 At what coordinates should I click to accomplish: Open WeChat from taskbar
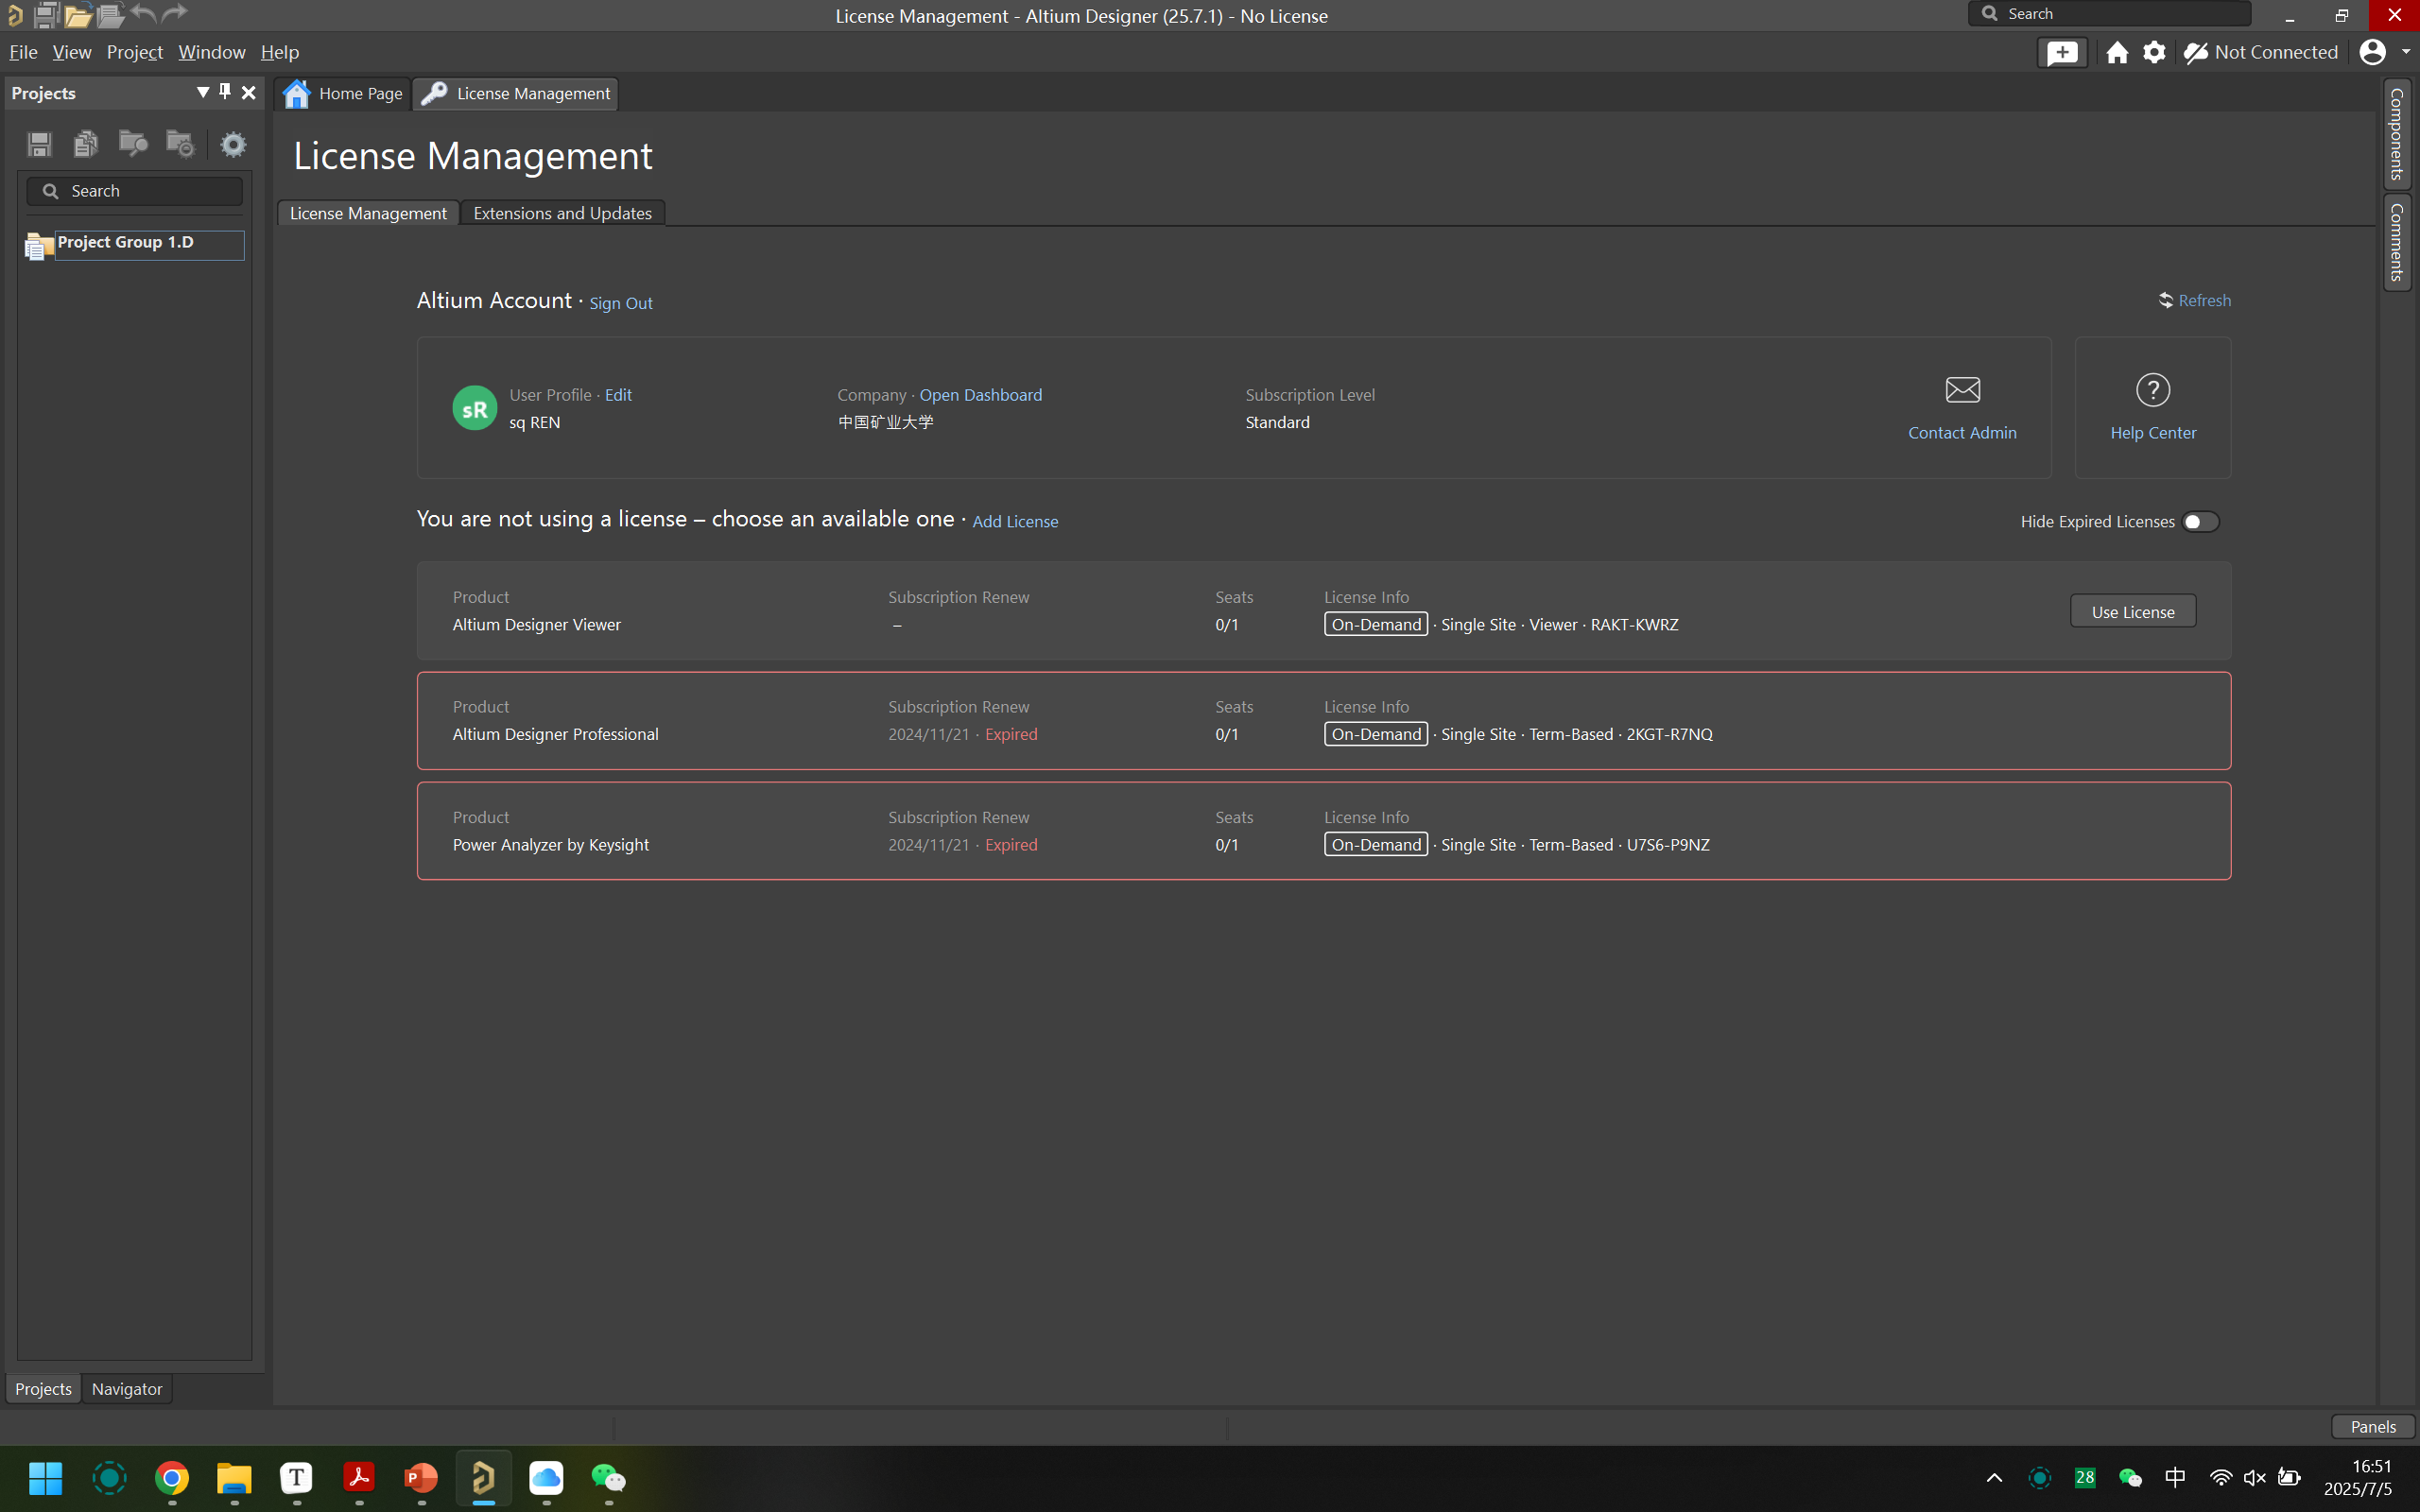[608, 1478]
